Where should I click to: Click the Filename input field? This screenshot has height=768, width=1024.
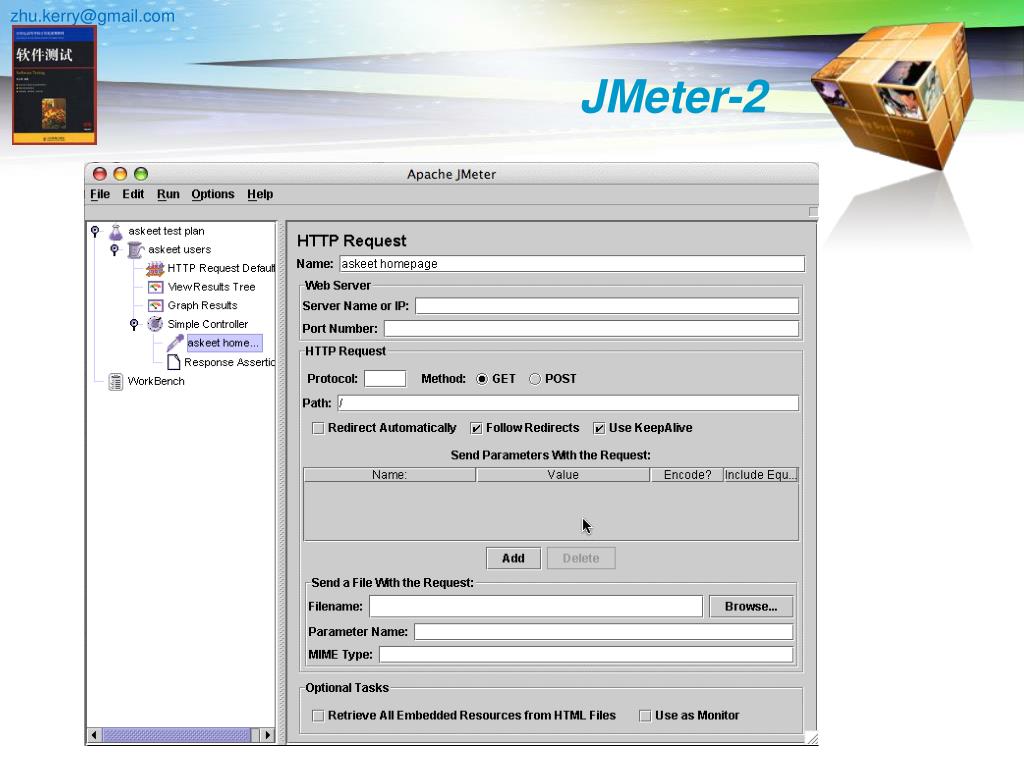click(536, 607)
